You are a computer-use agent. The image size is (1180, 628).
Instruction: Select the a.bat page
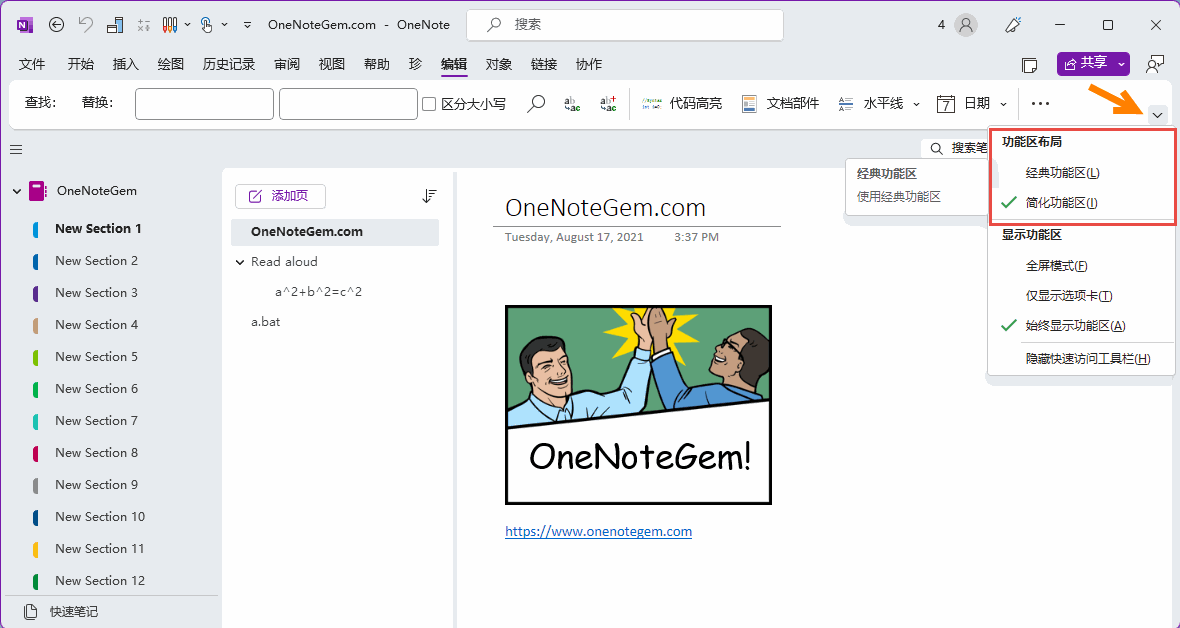click(x=266, y=322)
